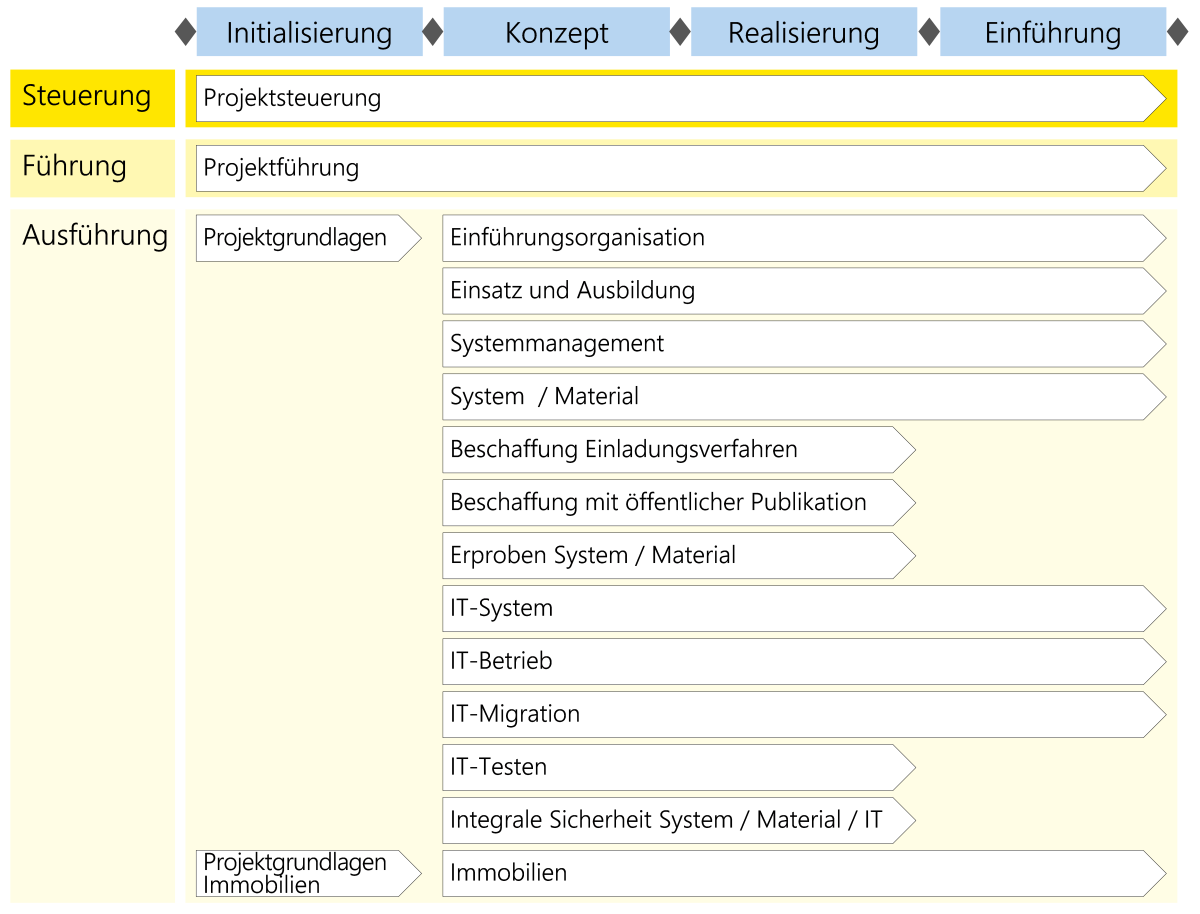This screenshot has height=914, width=1200.
Task: Switch to the Einführung phase header
Action: (1052, 32)
